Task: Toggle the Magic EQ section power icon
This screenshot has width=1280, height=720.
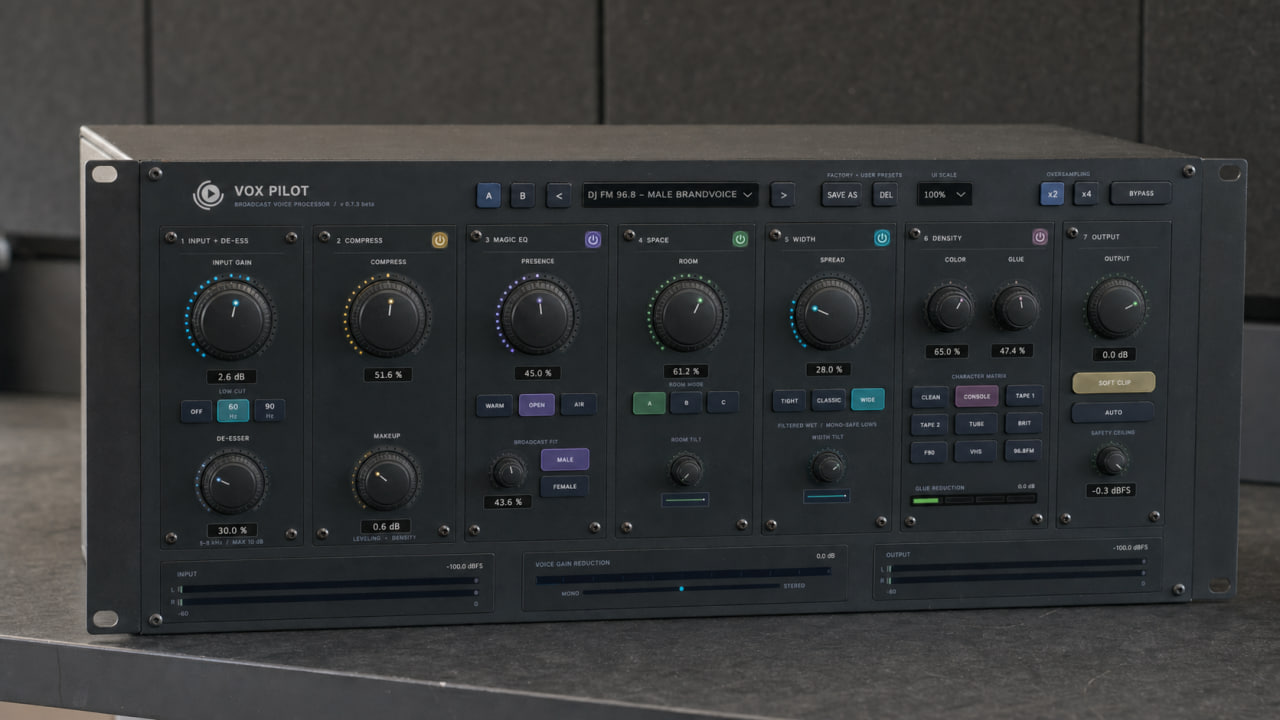Action: (x=593, y=240)
